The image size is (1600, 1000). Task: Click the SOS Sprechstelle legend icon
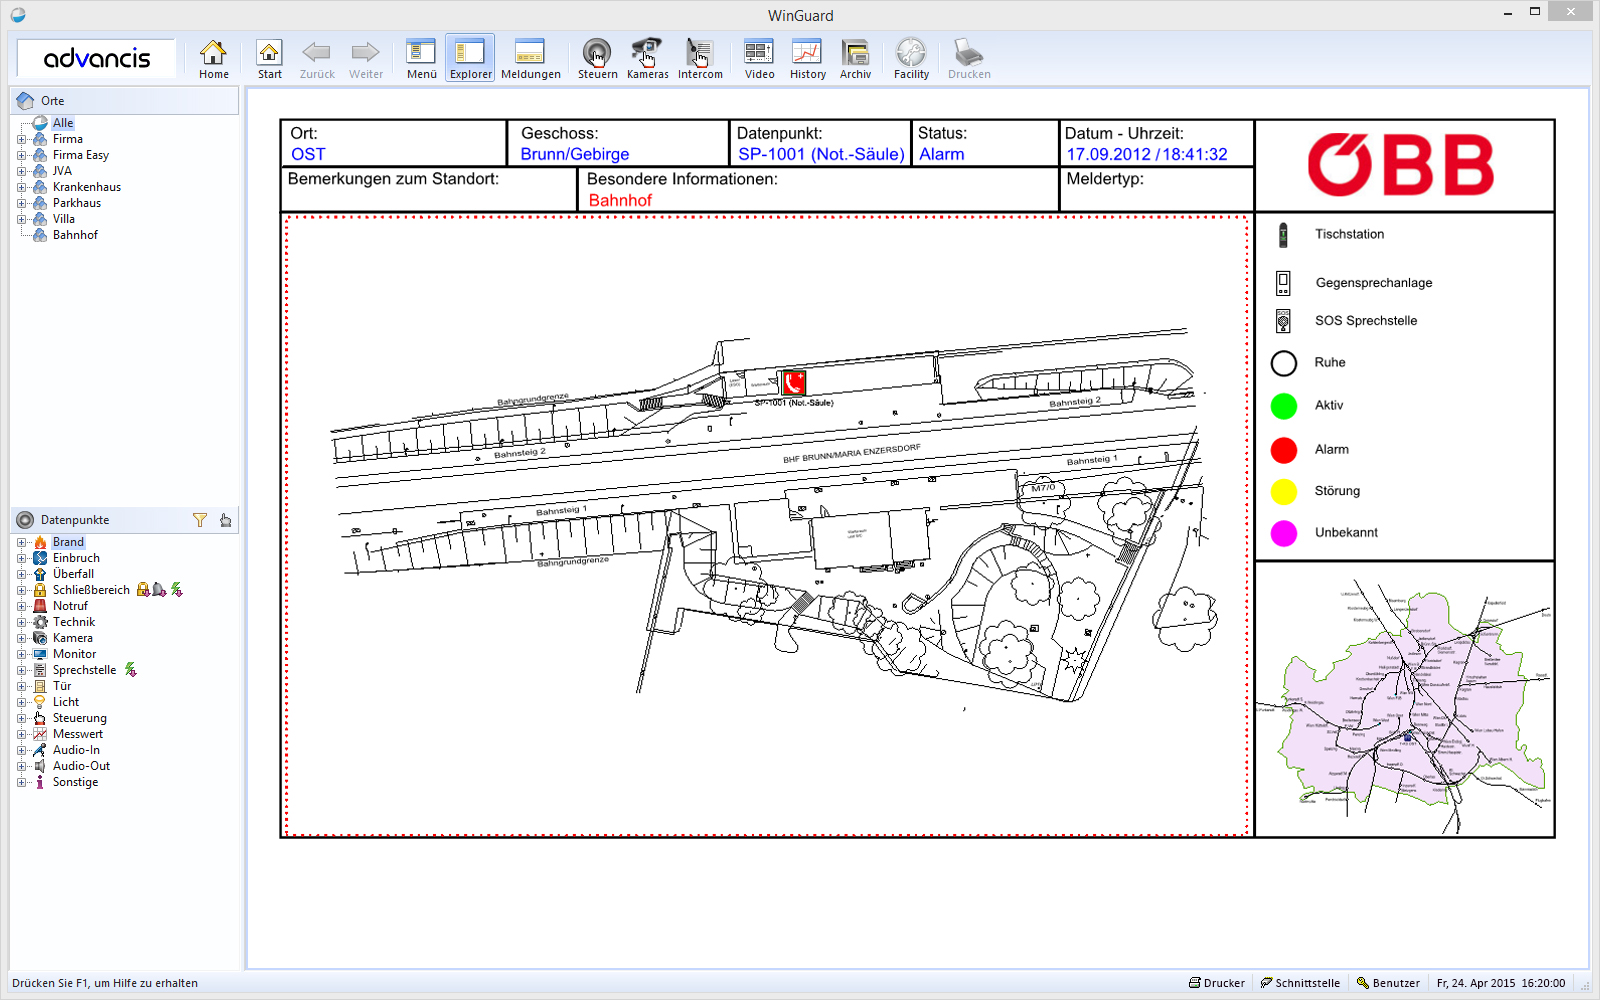click(x=1283, y=321)
